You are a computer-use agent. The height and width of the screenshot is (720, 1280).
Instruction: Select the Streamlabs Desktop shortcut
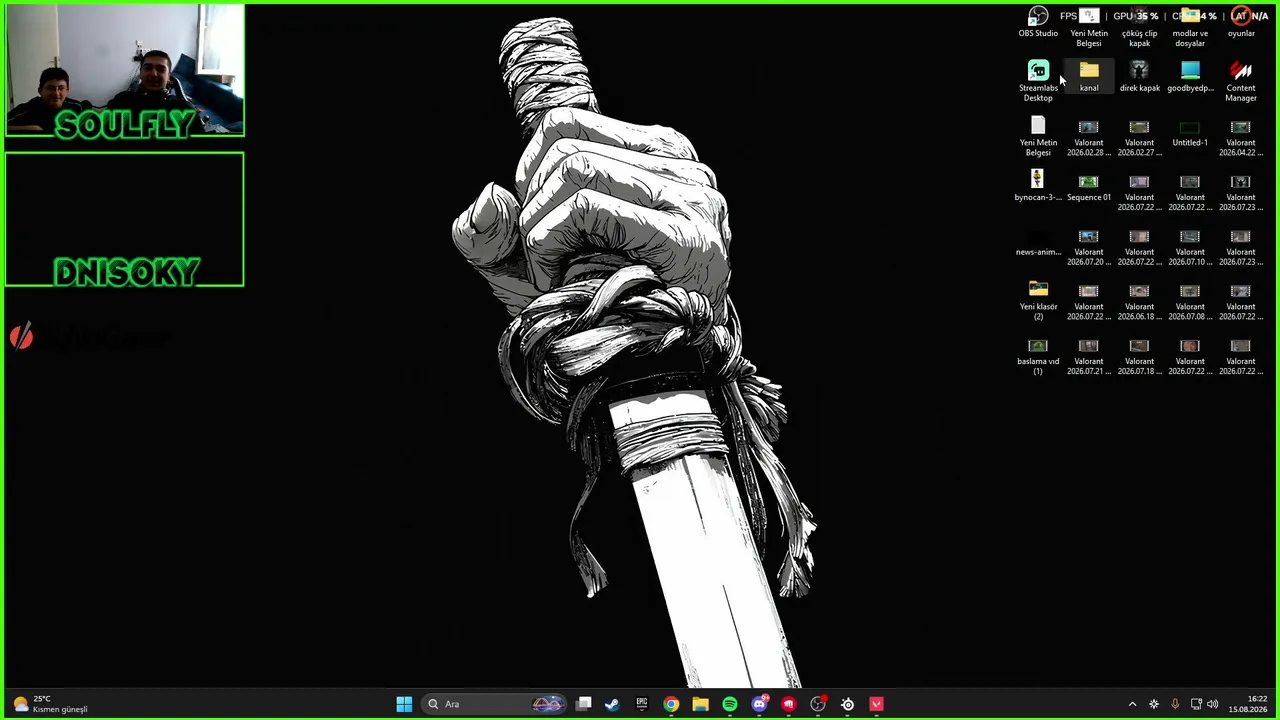click(1038, 81)
